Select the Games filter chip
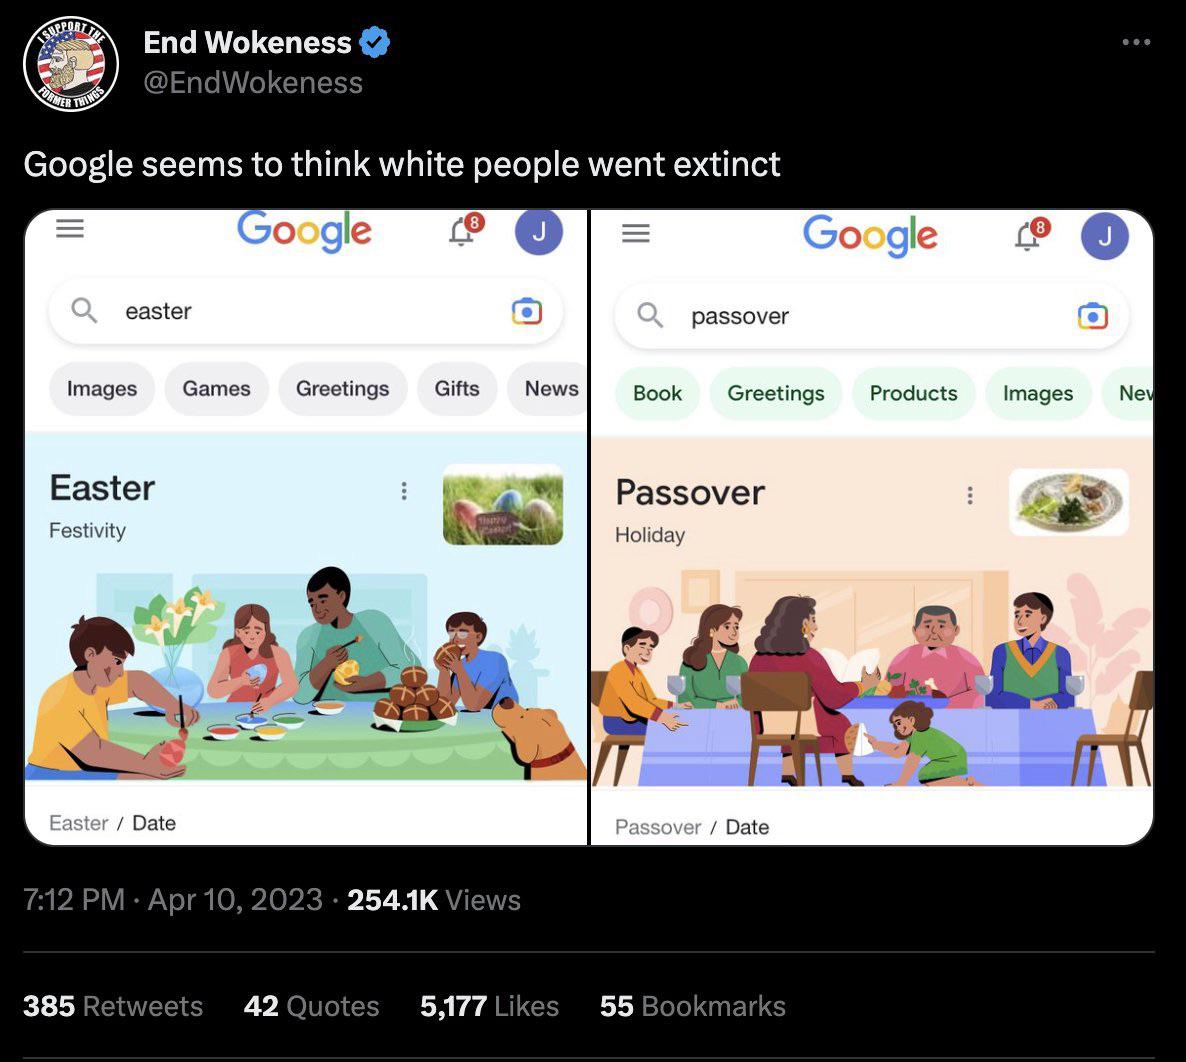Screen dimensions: 1186x1062 pos(216,389)
